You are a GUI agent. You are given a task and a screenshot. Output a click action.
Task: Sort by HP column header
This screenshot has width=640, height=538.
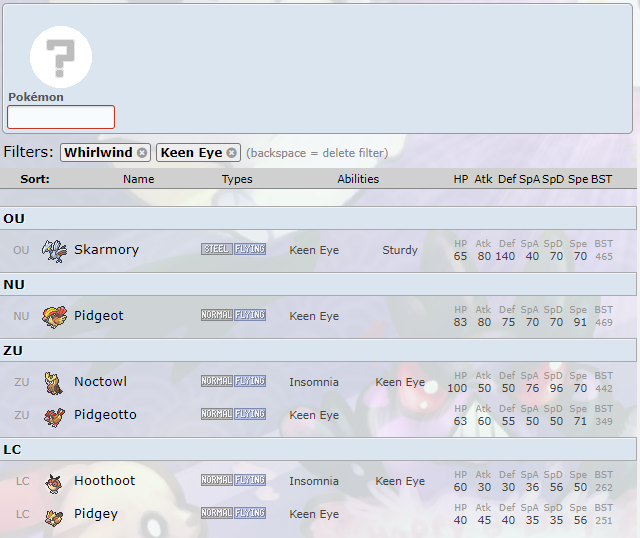pyautogui.click(x=461, y=179)
